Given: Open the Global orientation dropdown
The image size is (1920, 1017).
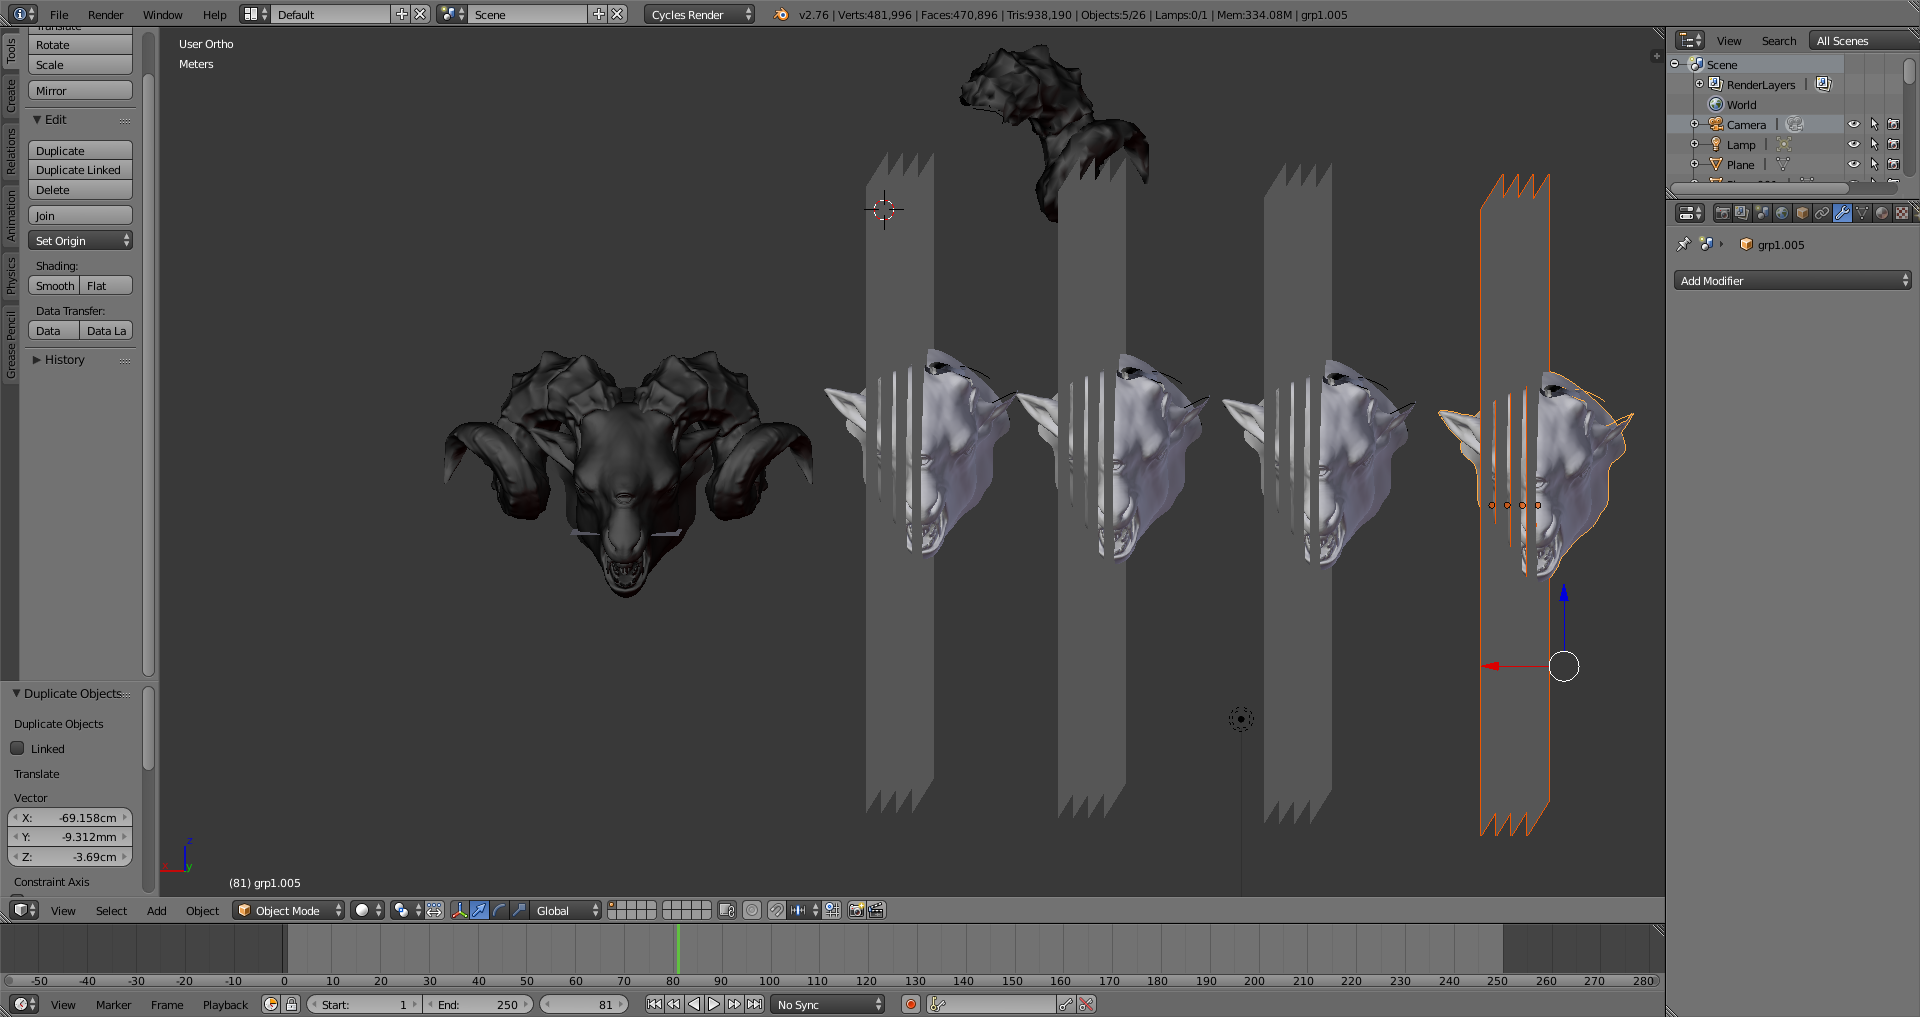Looking at the screenshot, I should (566, 910).
